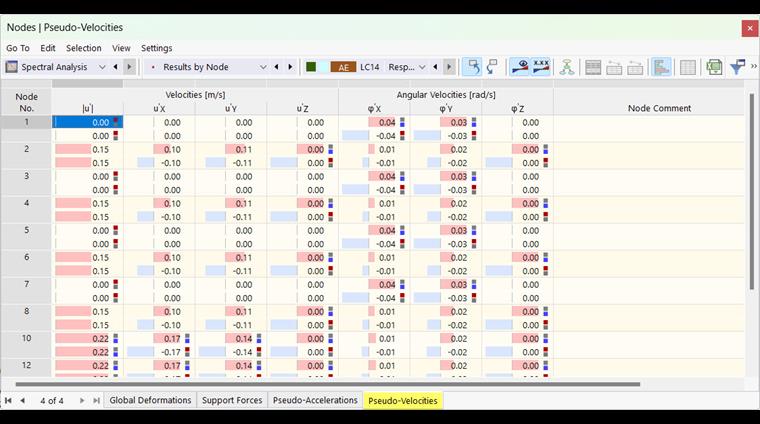Click the first grayed table export icon
The width and height of the screenshot is (760, 424).
(614, 67)
